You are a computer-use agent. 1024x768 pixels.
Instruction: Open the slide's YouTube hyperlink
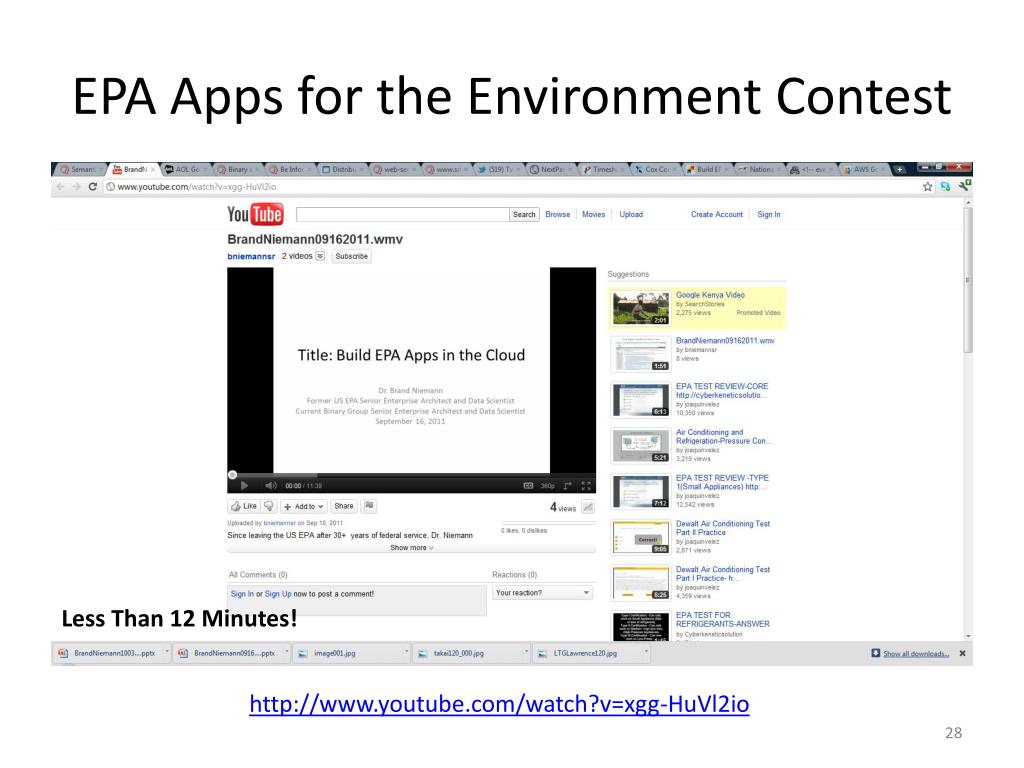point(499,704)
